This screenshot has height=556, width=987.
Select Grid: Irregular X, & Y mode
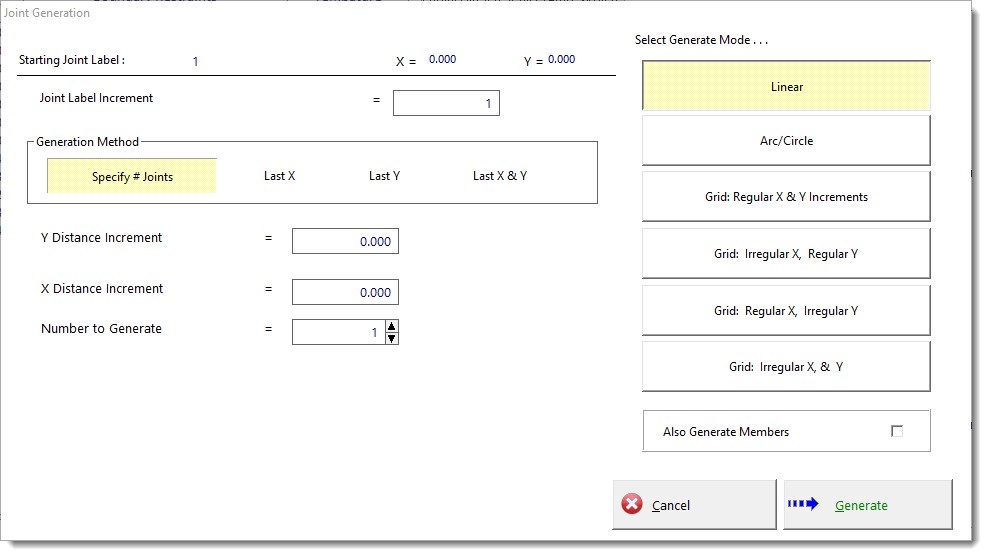tap(786, 367)
